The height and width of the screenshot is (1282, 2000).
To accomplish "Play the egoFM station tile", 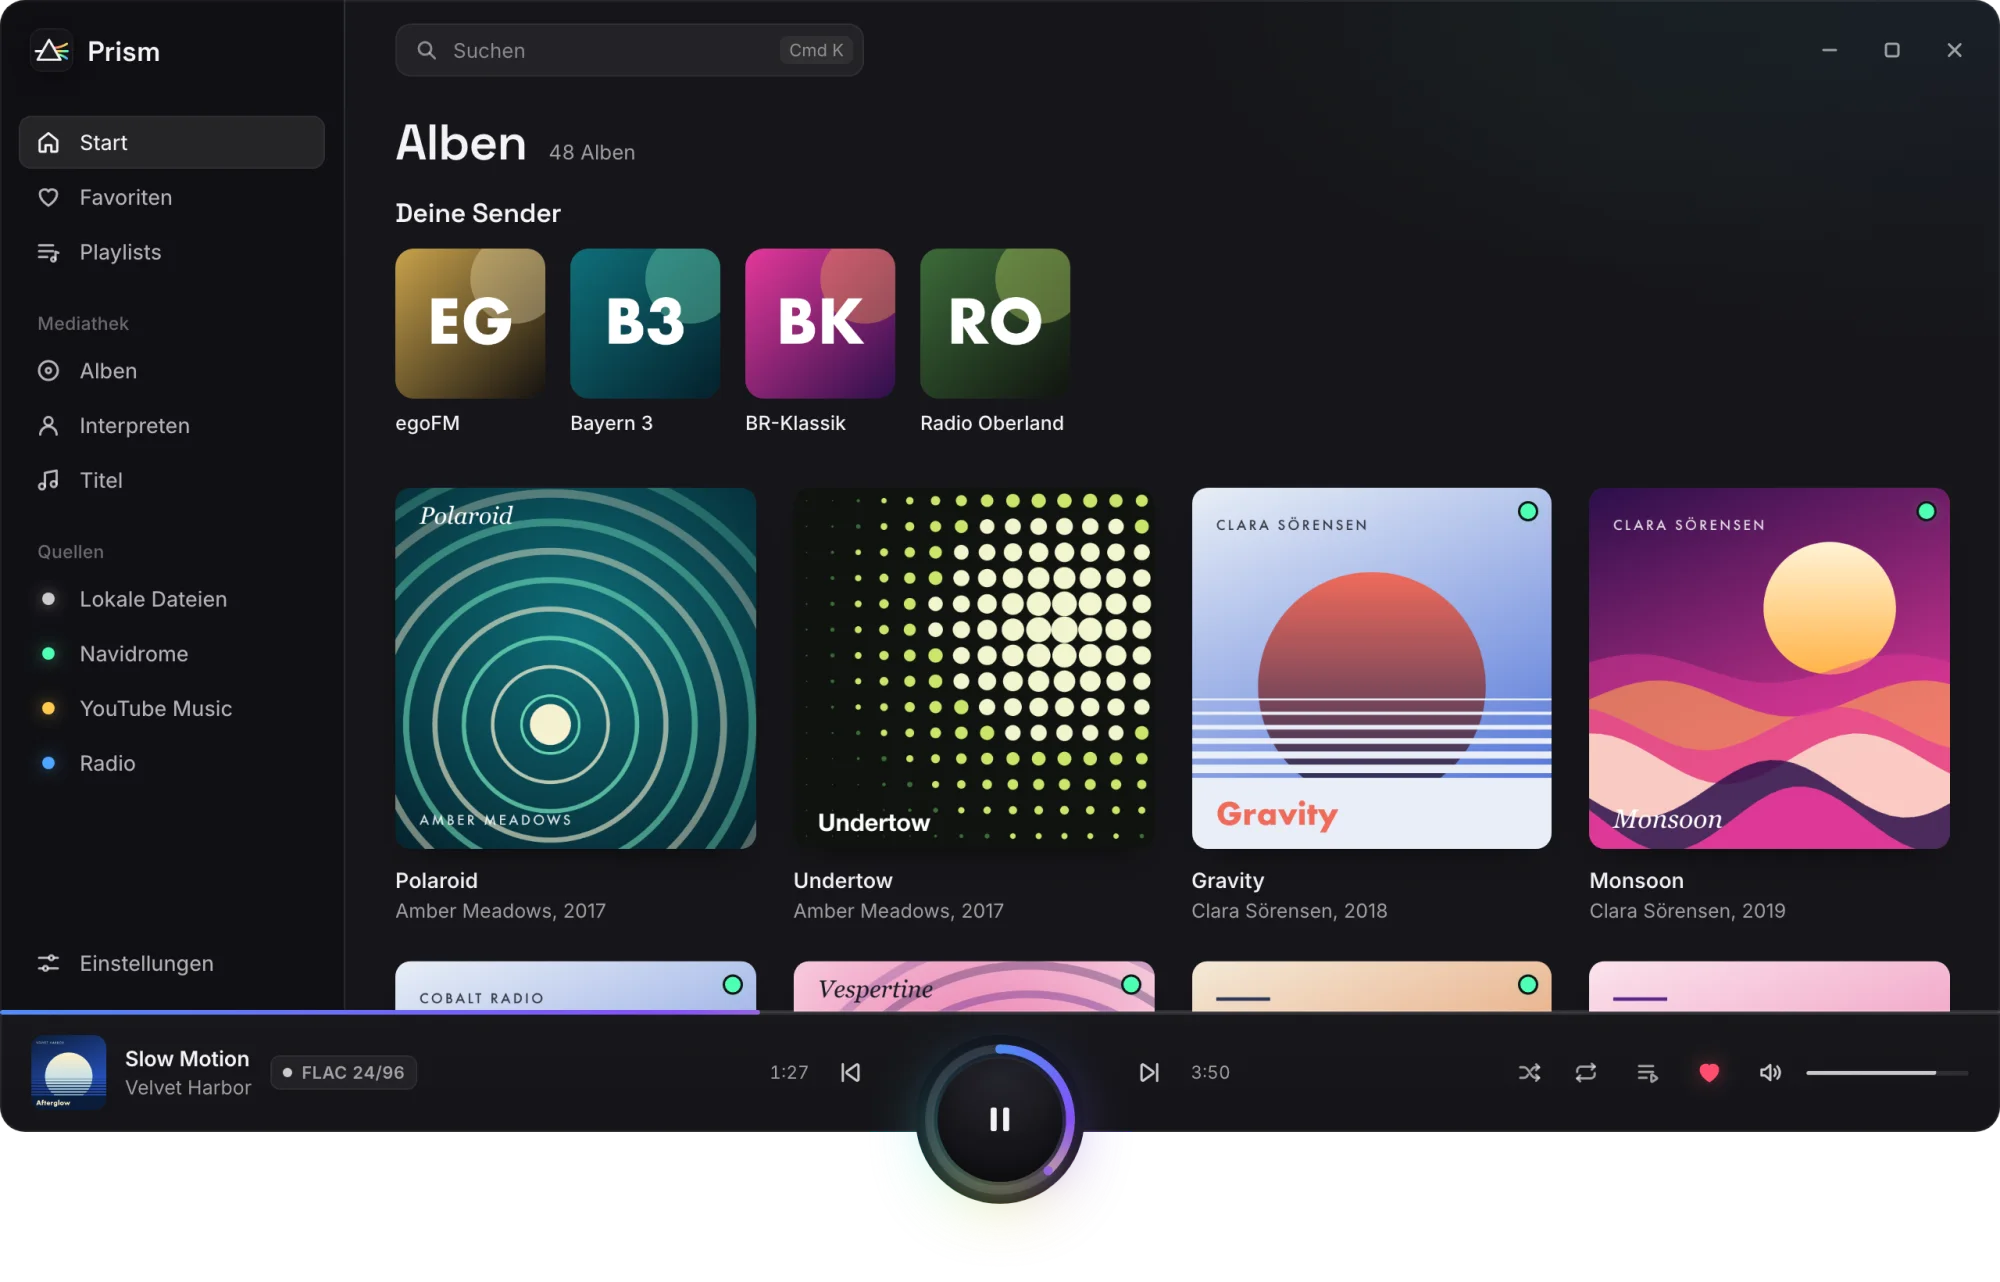I will pos(470,323).
